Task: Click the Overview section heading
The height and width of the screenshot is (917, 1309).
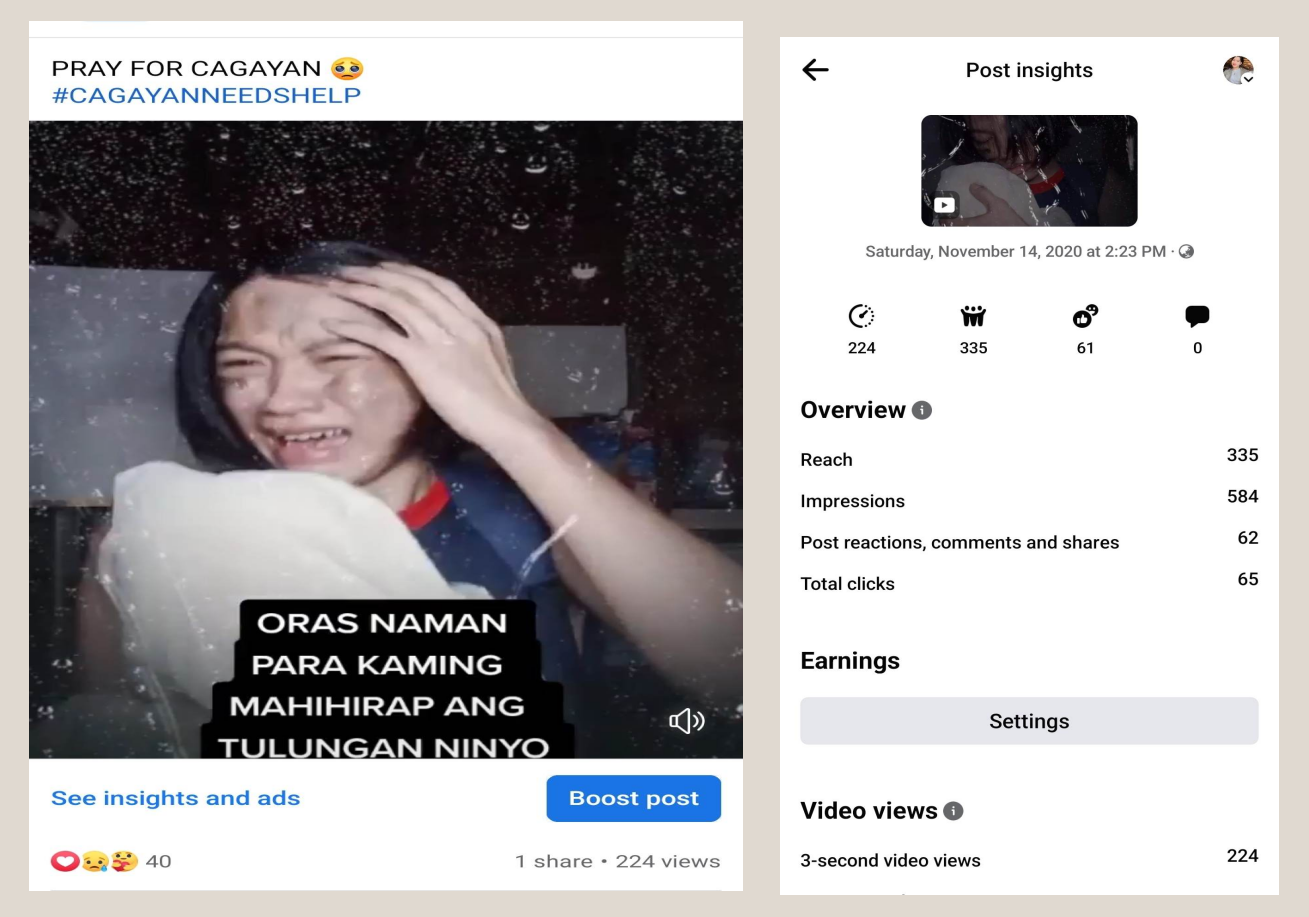Action: [853, 410]
